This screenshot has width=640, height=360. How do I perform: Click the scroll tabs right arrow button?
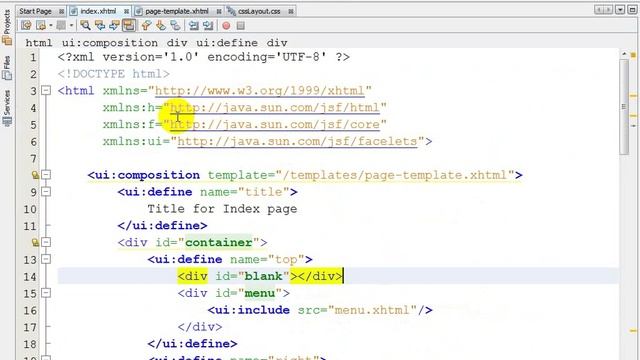[x=608, y=10]
